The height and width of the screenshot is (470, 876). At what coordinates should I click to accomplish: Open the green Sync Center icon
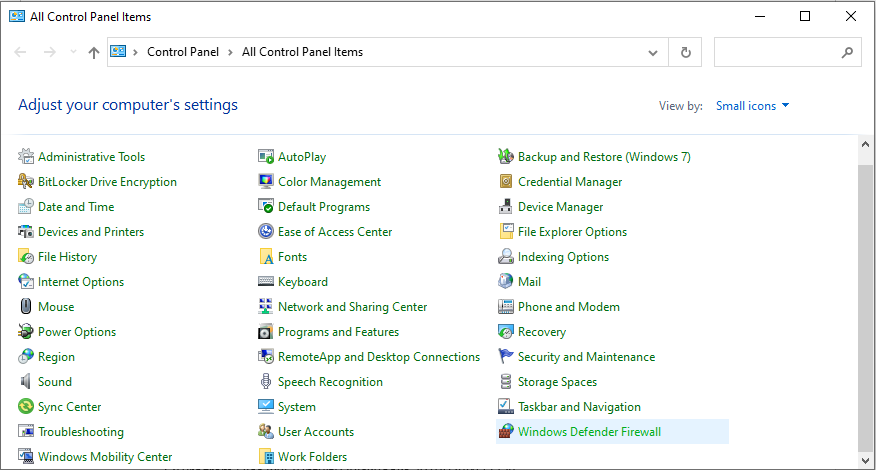[26, 407]
